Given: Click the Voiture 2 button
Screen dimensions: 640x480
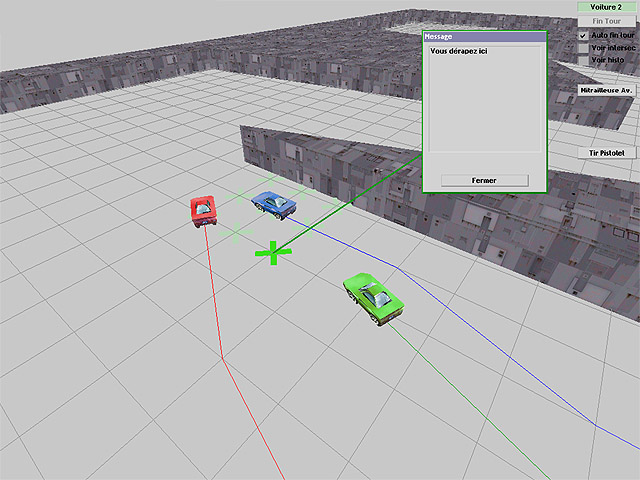Looking at the screenshot, I should coord(606,7).
